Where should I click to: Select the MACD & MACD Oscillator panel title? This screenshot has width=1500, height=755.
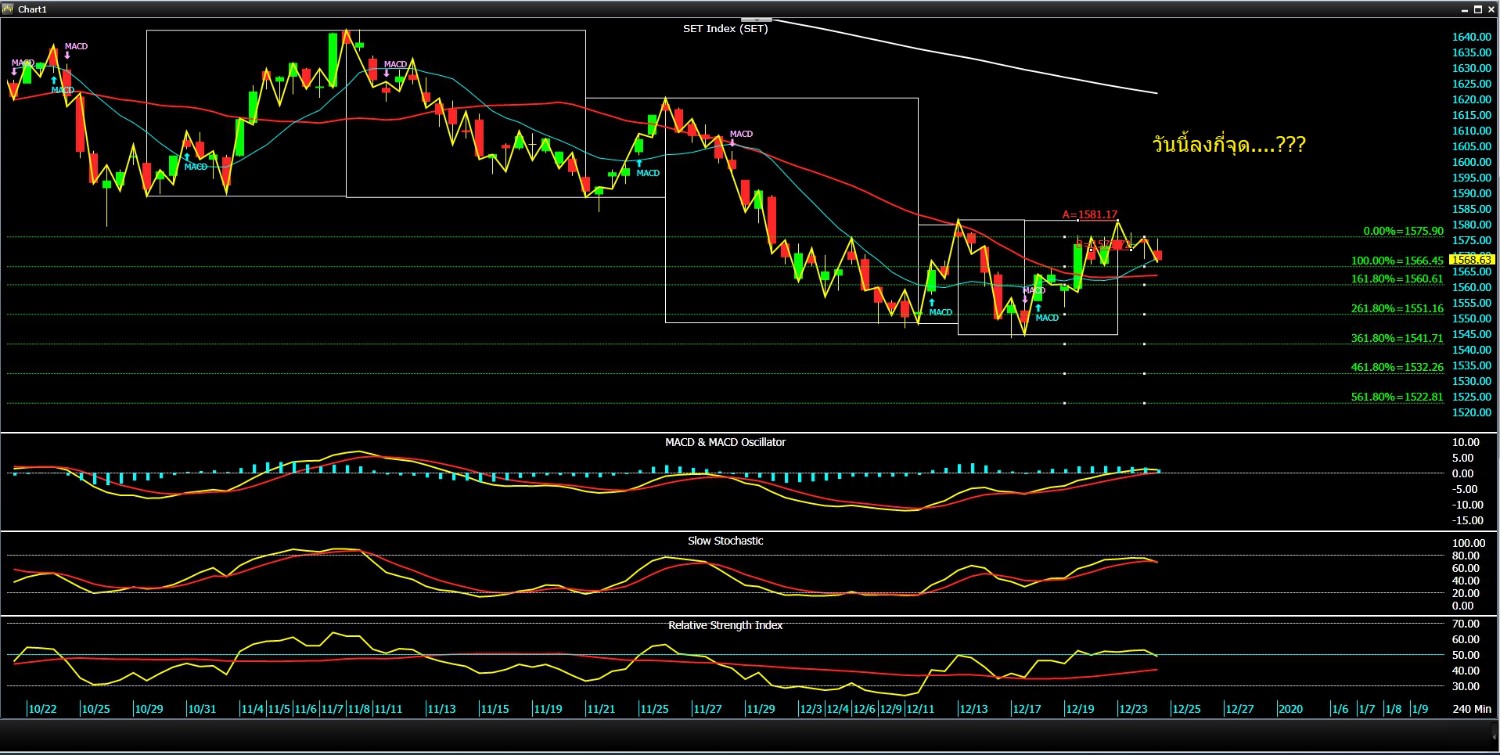click(x=725, y=442)
